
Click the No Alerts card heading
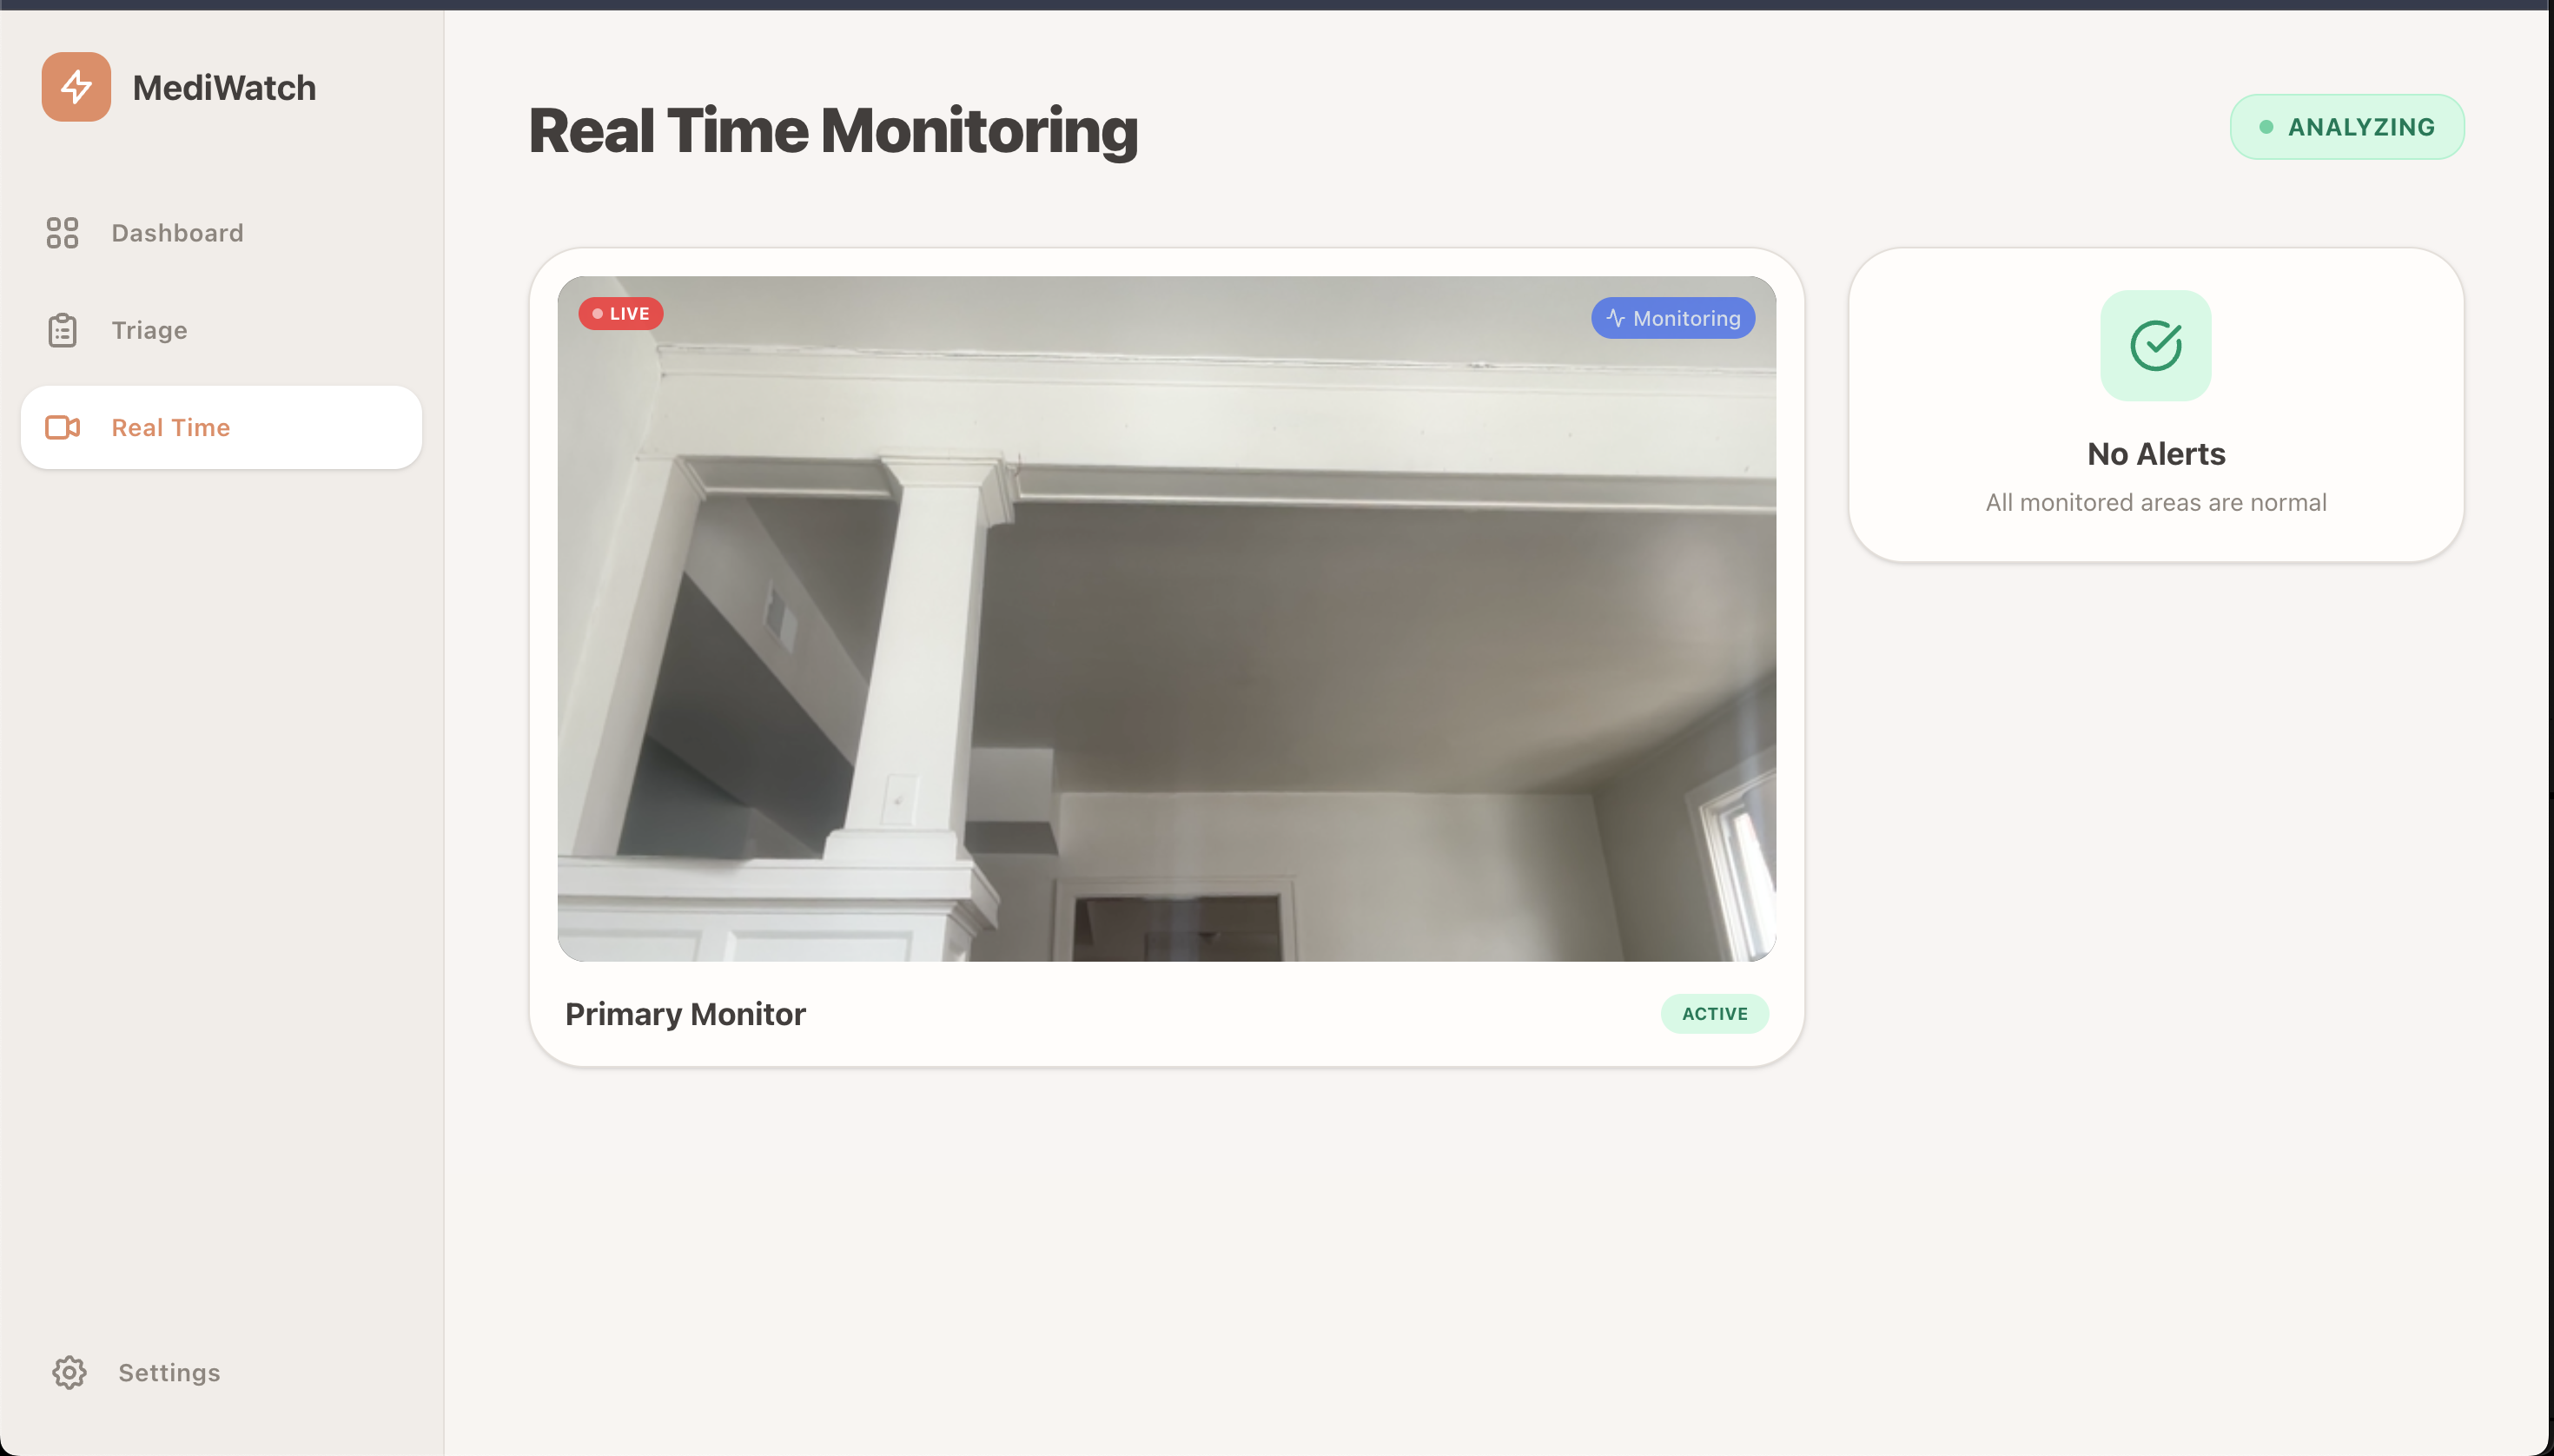point(2155,454)
